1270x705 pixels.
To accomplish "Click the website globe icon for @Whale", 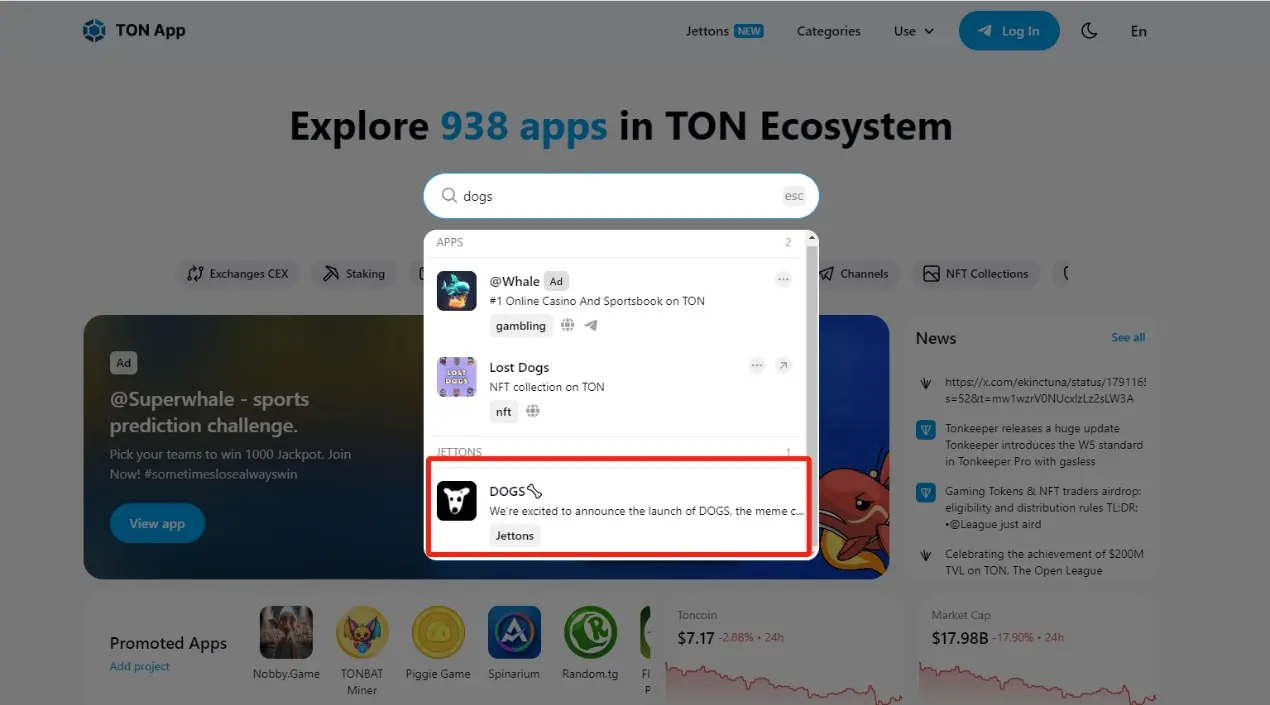I will pos(567,325).
